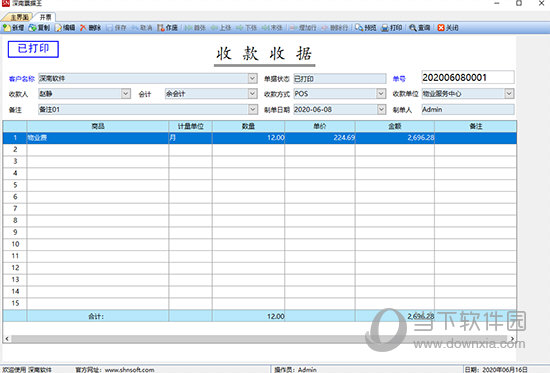Click the 打印 (Print) toolbar icon
The image size is (550, 373).
392,27
